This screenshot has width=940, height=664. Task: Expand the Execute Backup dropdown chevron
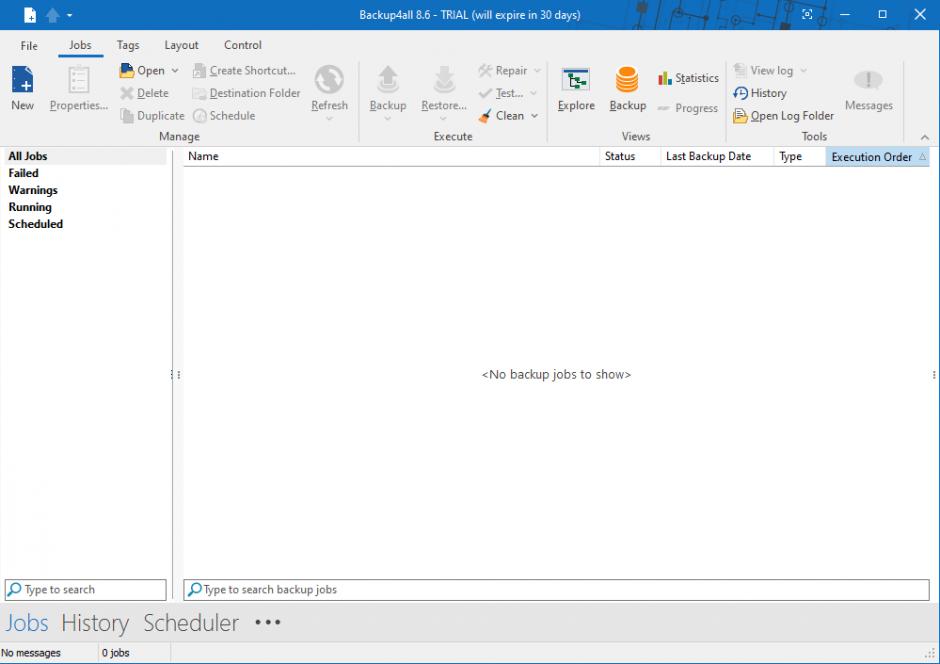388,119
